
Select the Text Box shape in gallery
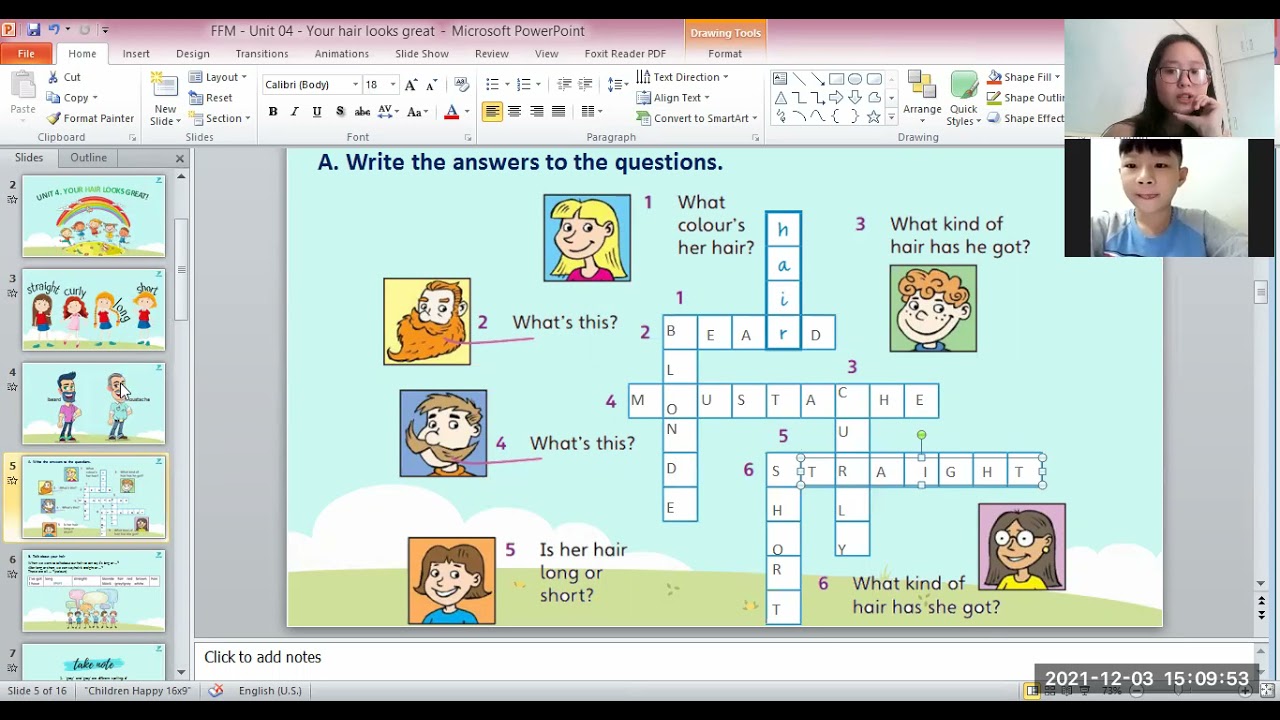tap(780, 79)
